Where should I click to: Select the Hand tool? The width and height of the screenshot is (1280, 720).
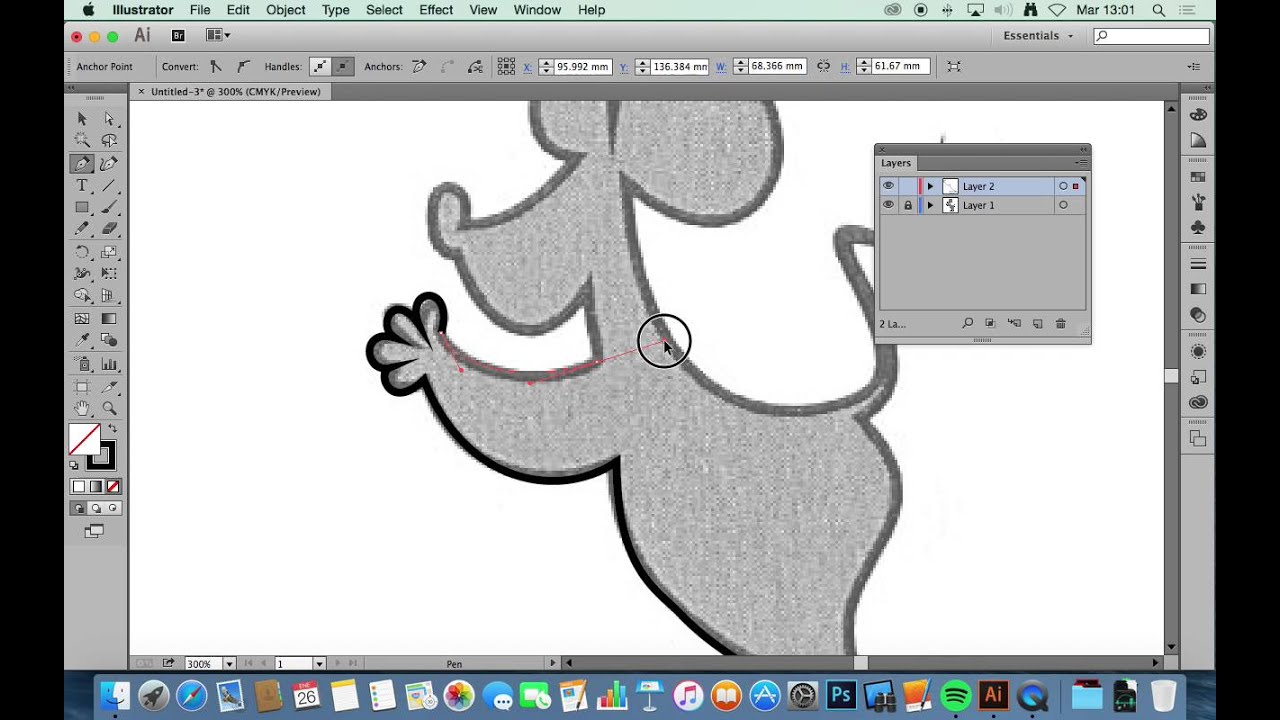[x=82, y=408]
